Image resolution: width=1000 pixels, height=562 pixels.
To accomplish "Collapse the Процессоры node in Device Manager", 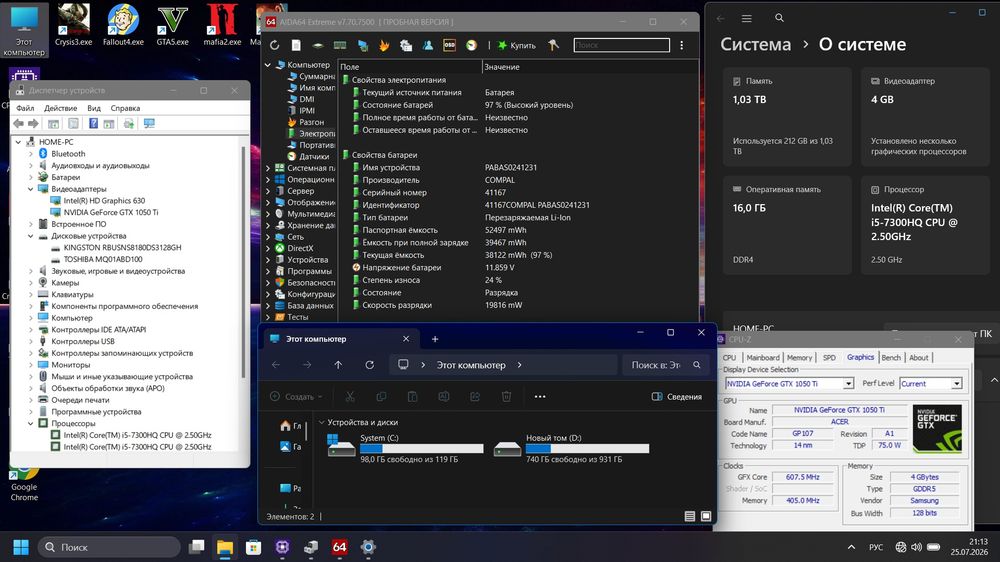I will point(31,424).
